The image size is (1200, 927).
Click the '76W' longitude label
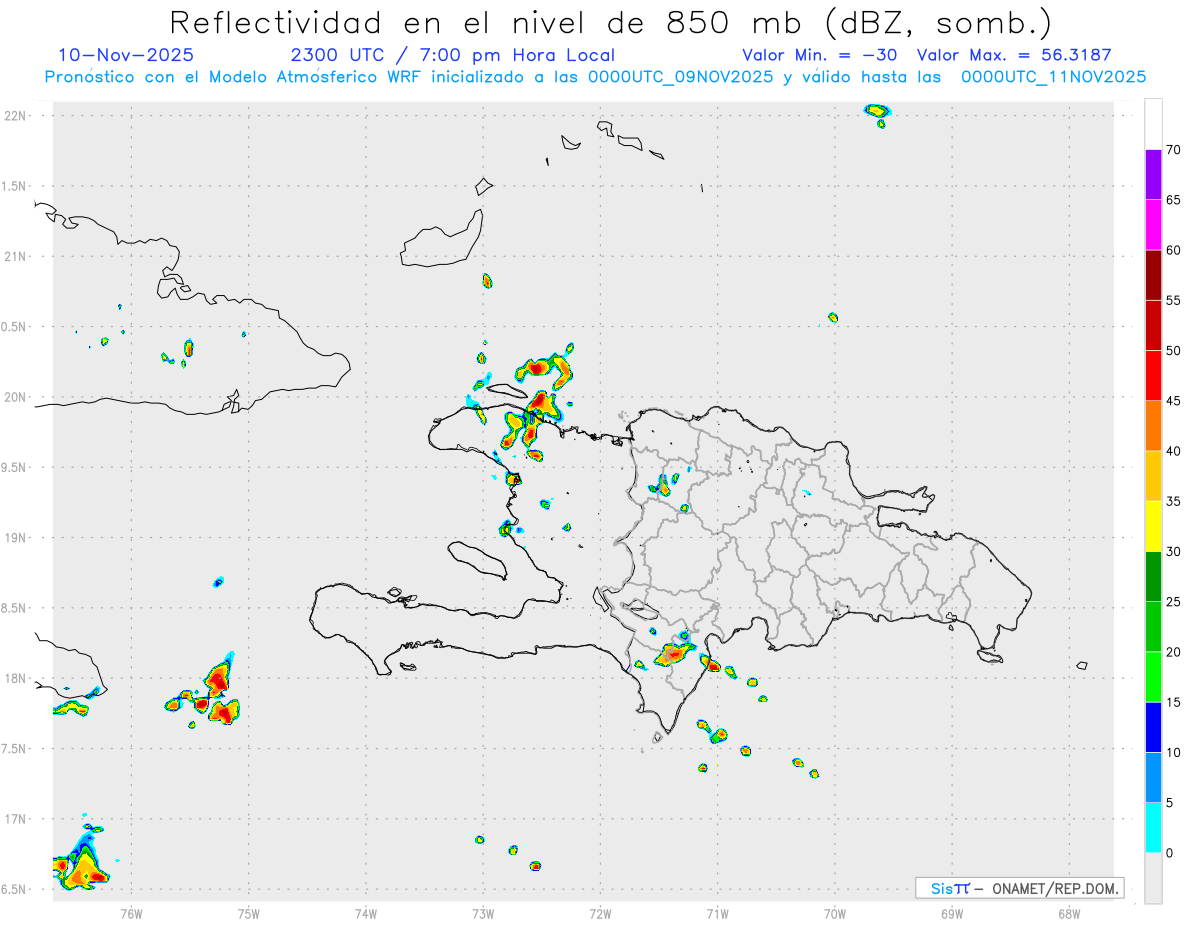point(131,912)
